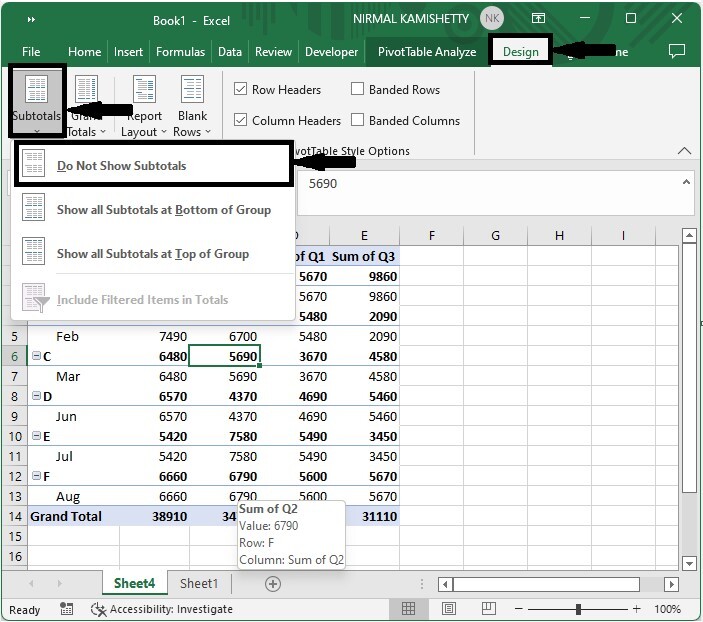Switch to the PivotTable Analyze tab
Image resolution: width=703 pixels, height=622 pixels.
point(426,52)
